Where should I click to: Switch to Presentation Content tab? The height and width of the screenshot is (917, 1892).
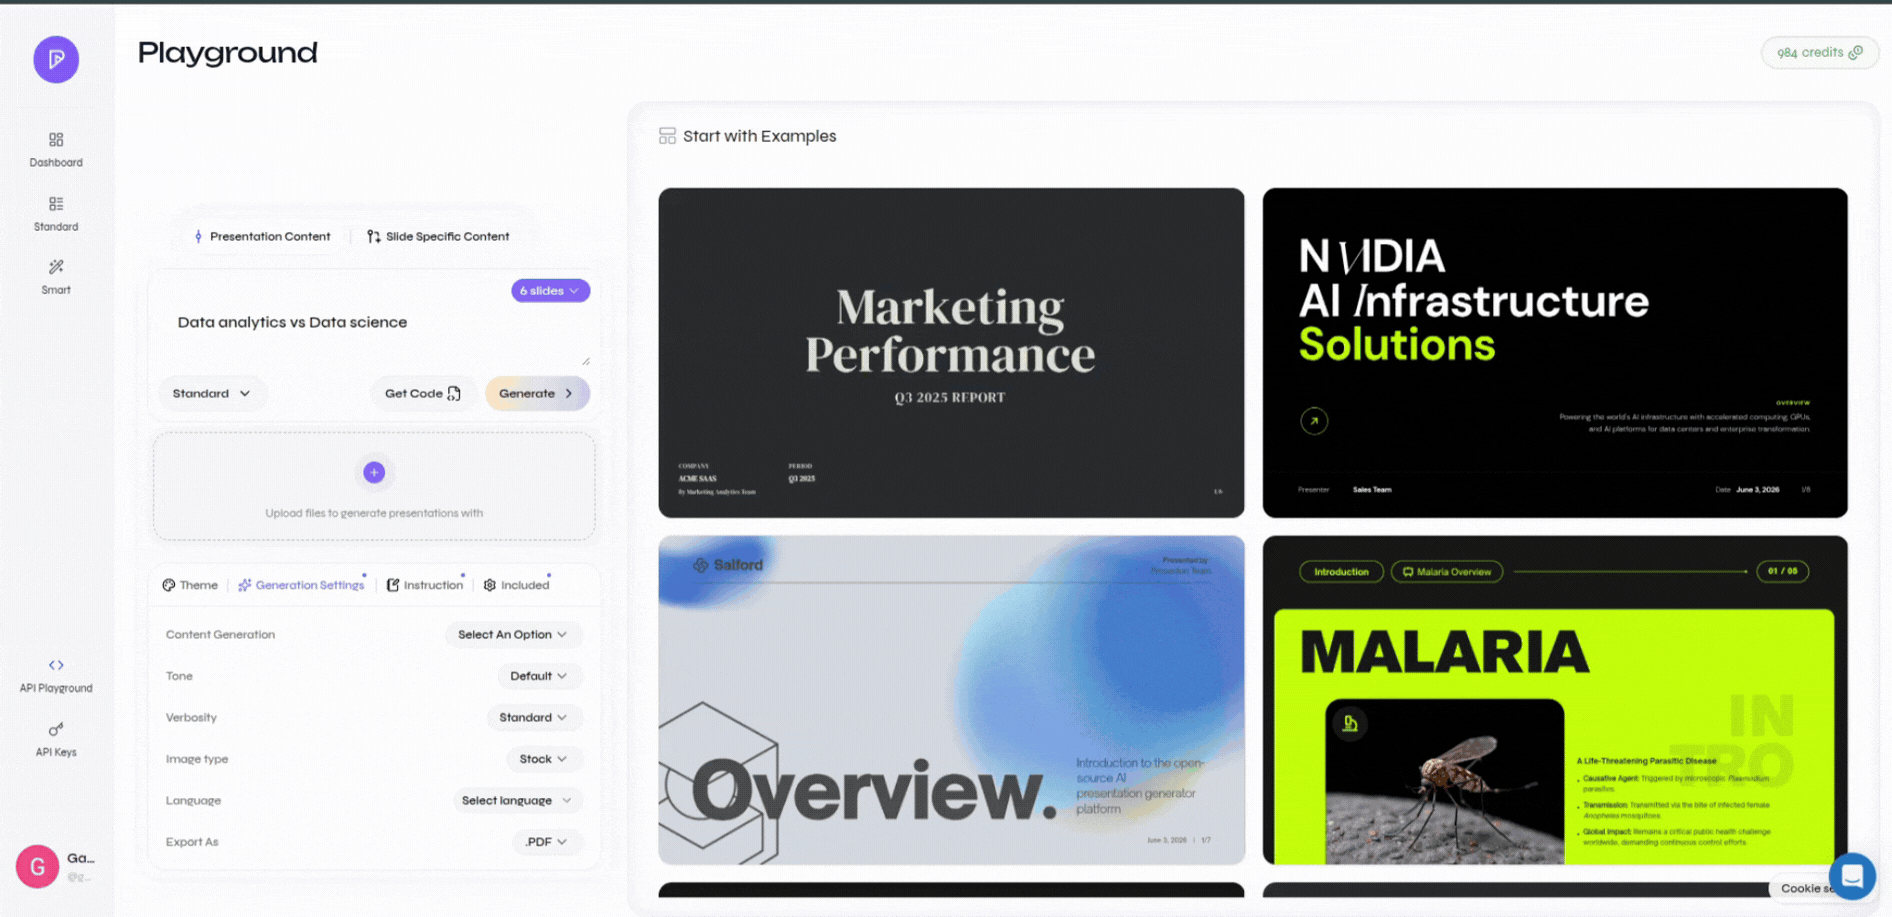pyautogui.click(x=262, y=237)
